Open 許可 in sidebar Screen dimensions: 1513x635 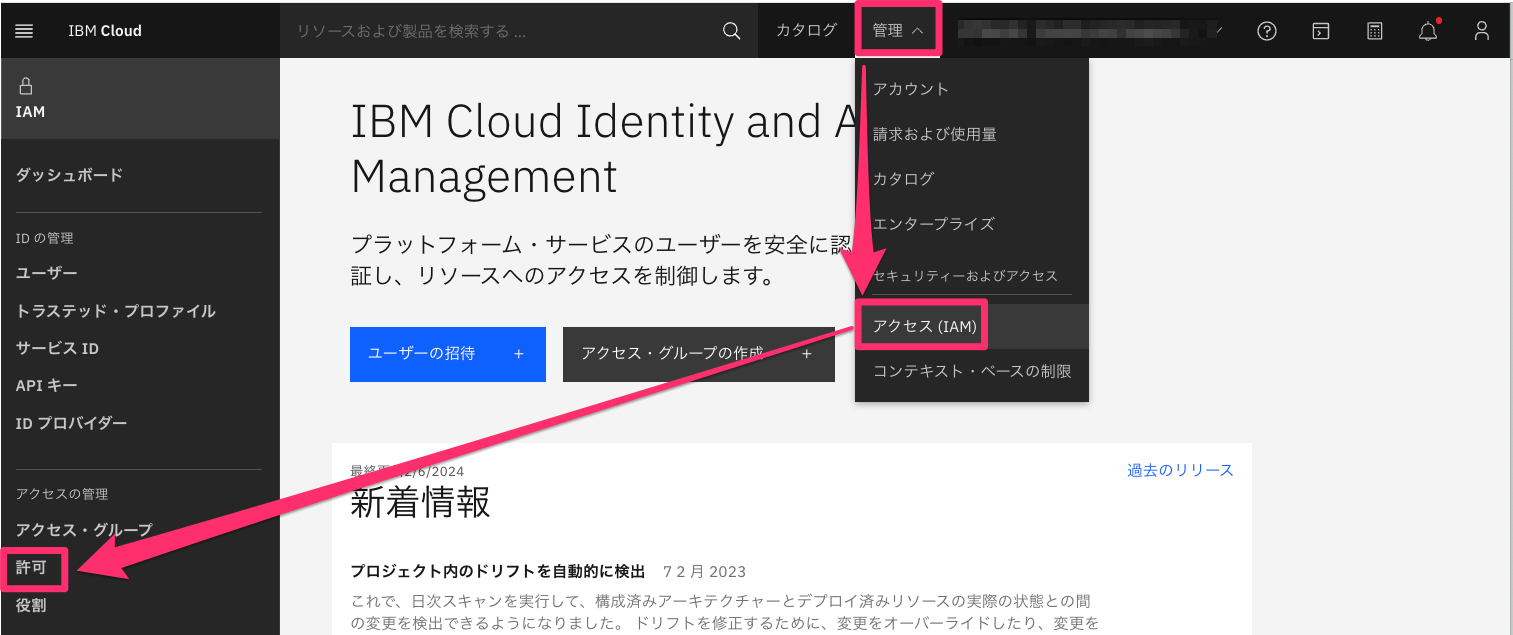[x=31, y=567]
